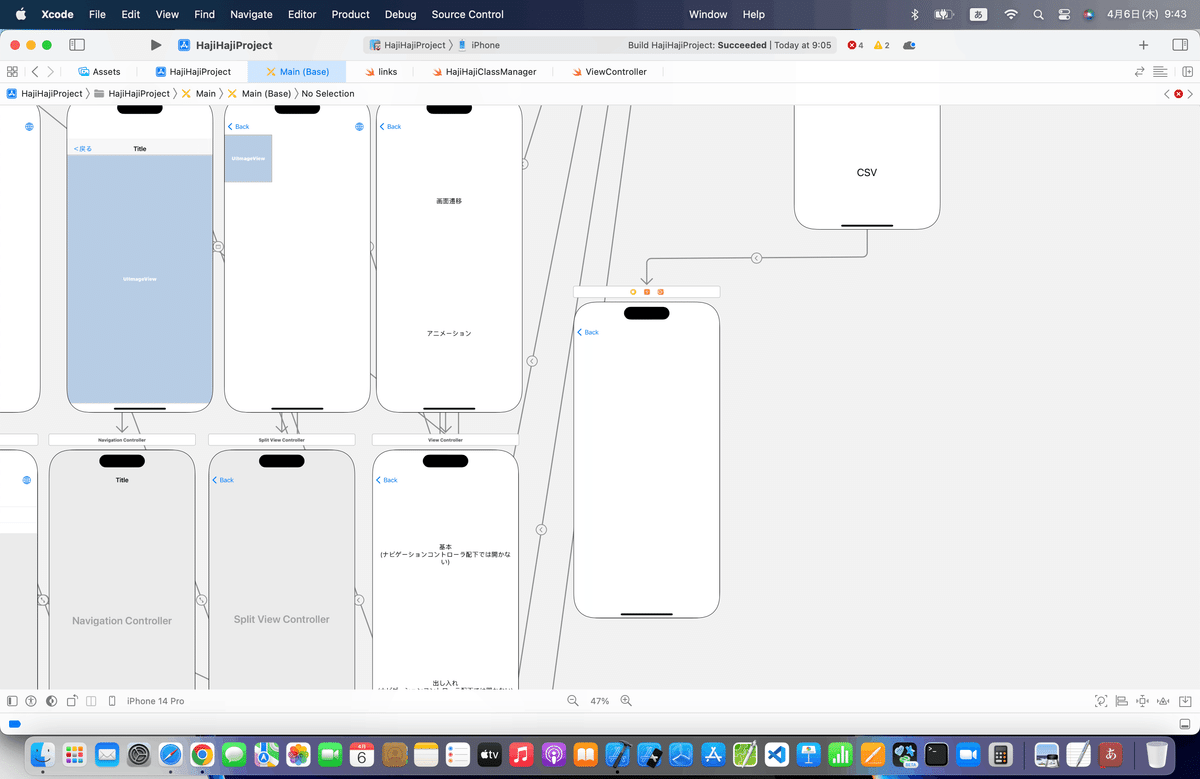Open the Source Control menu

(468, 14)
